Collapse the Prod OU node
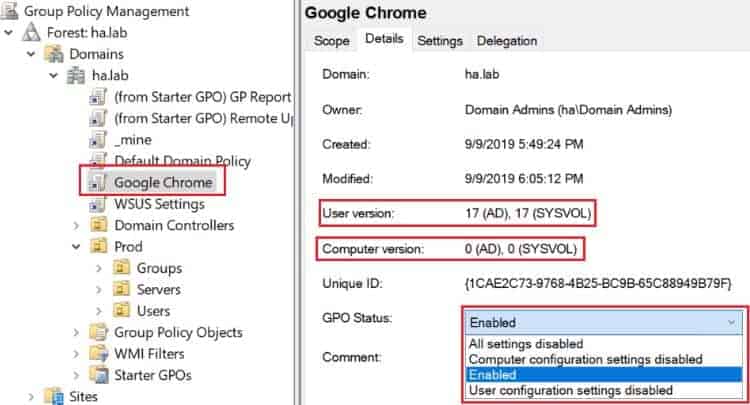Image resolution: width=750 pixels, height=405 pixels. tap(76, 247)
